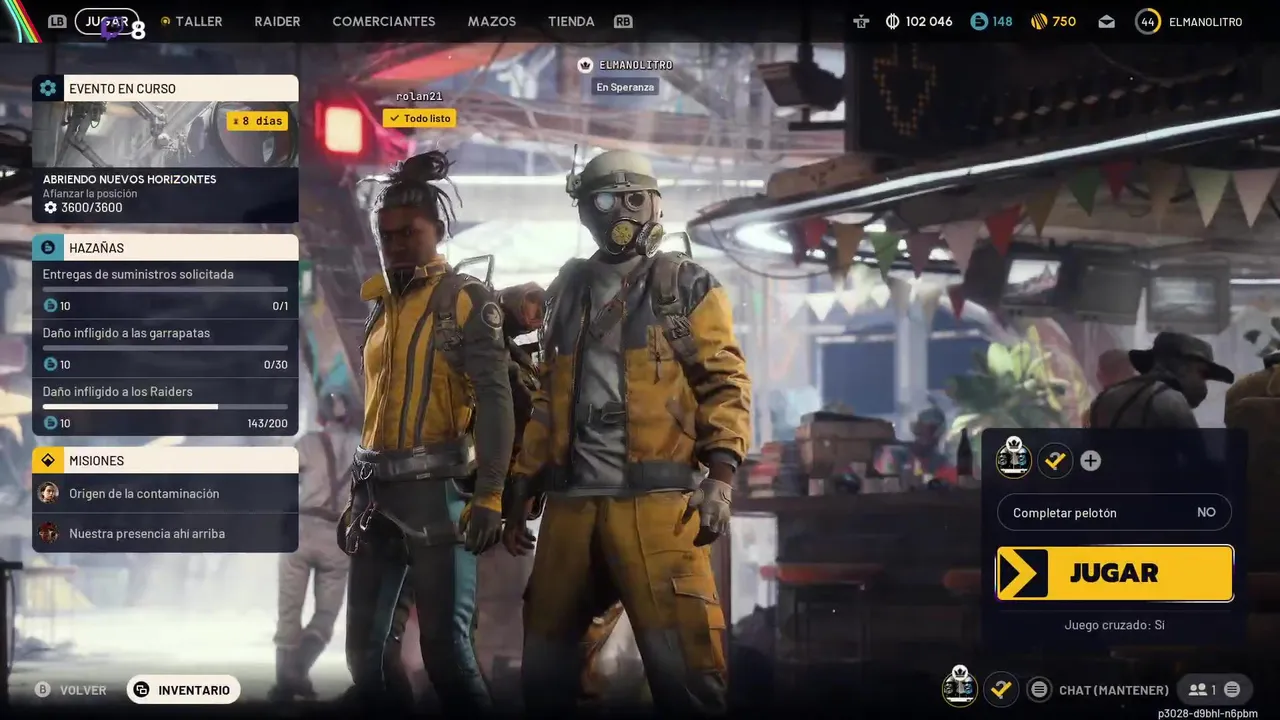1280x720 pixels.
Task: Click the level 44 player badge
Action: [x=1148, y=21]
